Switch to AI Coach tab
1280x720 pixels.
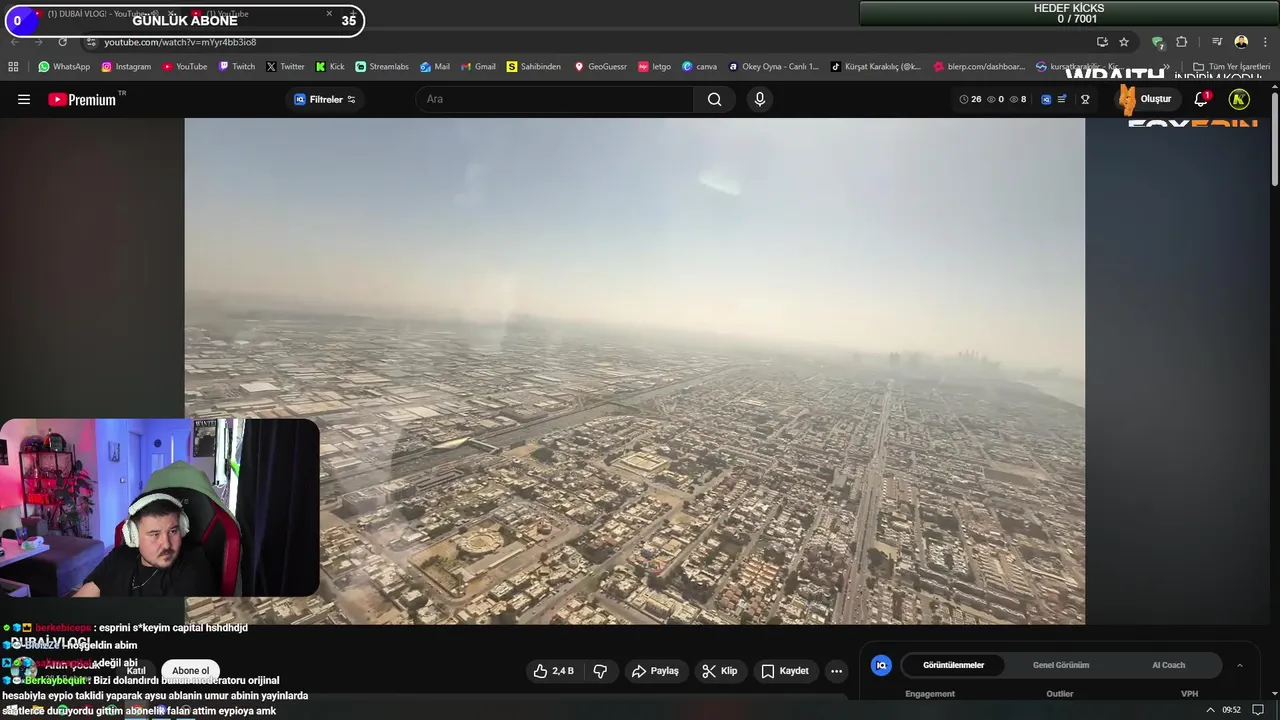tap(1168, 665)
